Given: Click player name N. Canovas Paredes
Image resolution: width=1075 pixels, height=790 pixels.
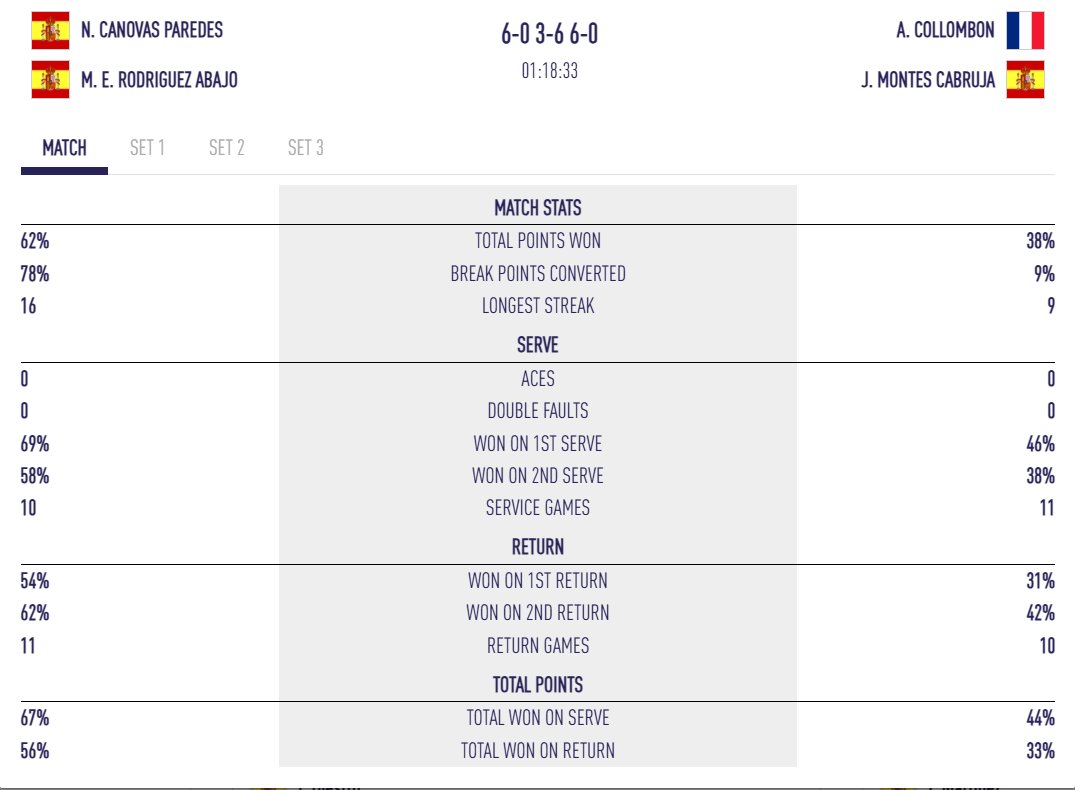Looking at the screenshot, I should (x=152, y=31).
